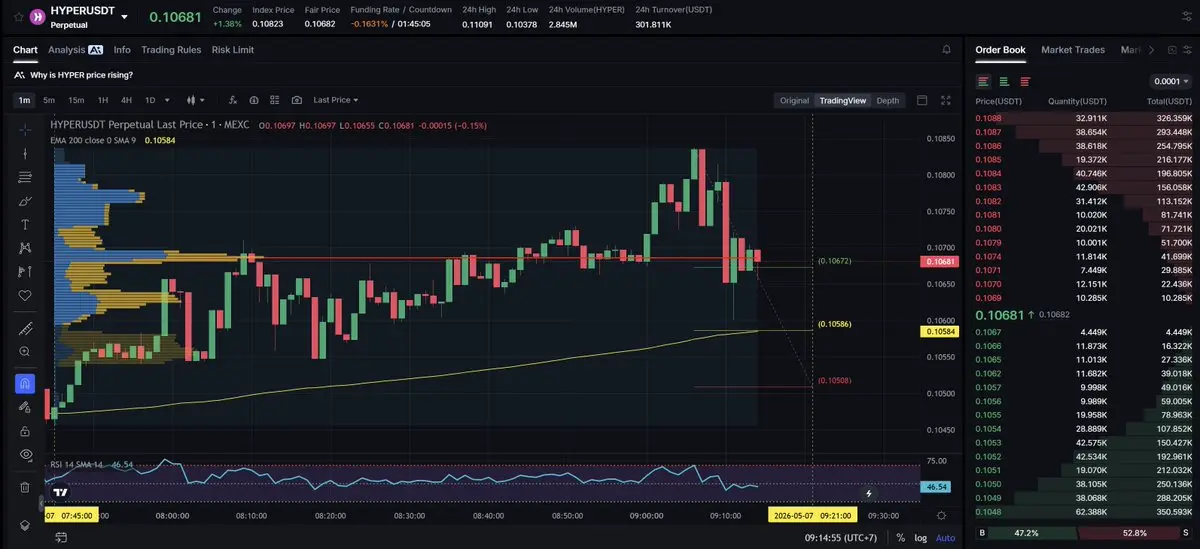Click ask price 0.1088 in order book
The height and width of the screenshot is (549, 1200).
click(x=989, y=117)
